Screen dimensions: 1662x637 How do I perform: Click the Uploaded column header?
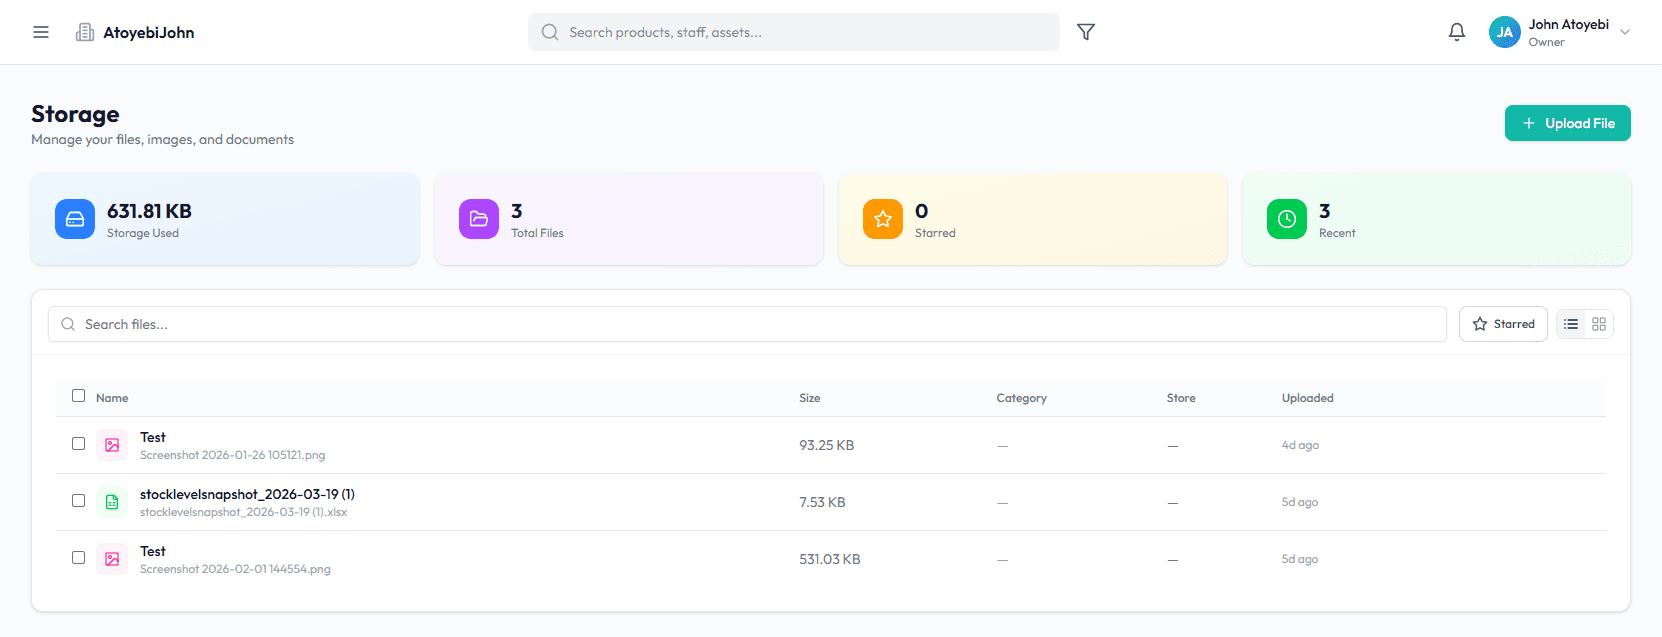coord(1308,398)
